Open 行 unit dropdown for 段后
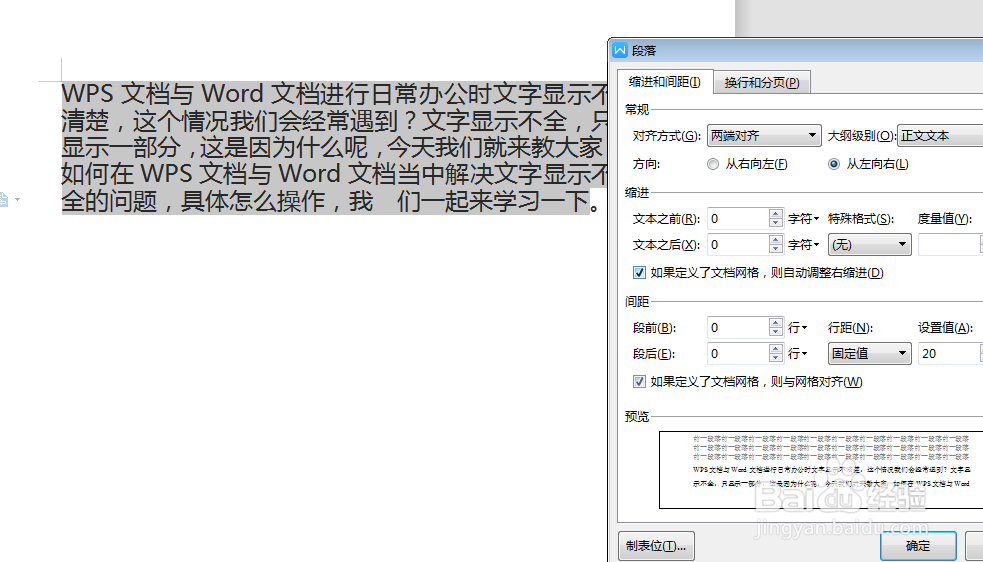Image resolution: width=983 pixels, height=562 pixels. 797,354
